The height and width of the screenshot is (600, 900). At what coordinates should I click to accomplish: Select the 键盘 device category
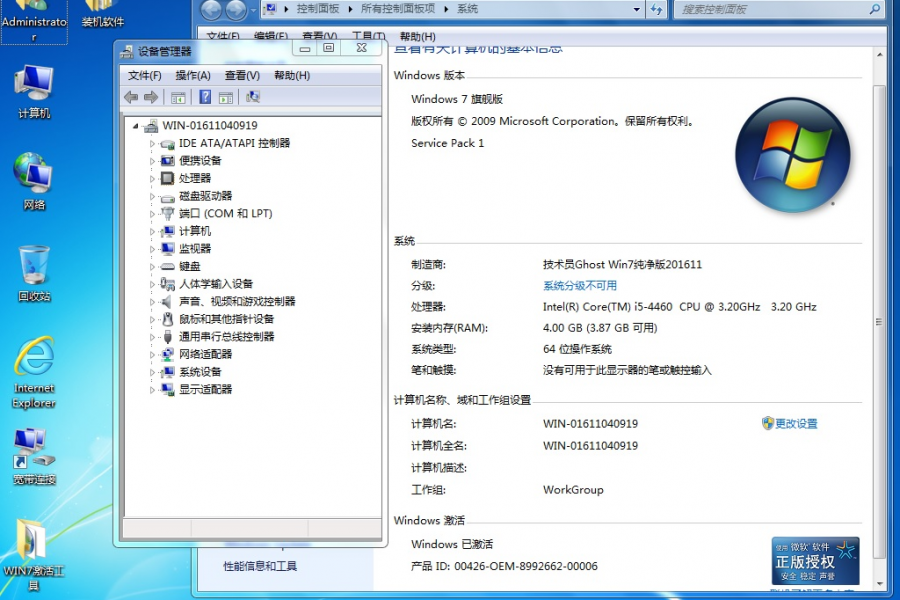click(x=189, y=266)
